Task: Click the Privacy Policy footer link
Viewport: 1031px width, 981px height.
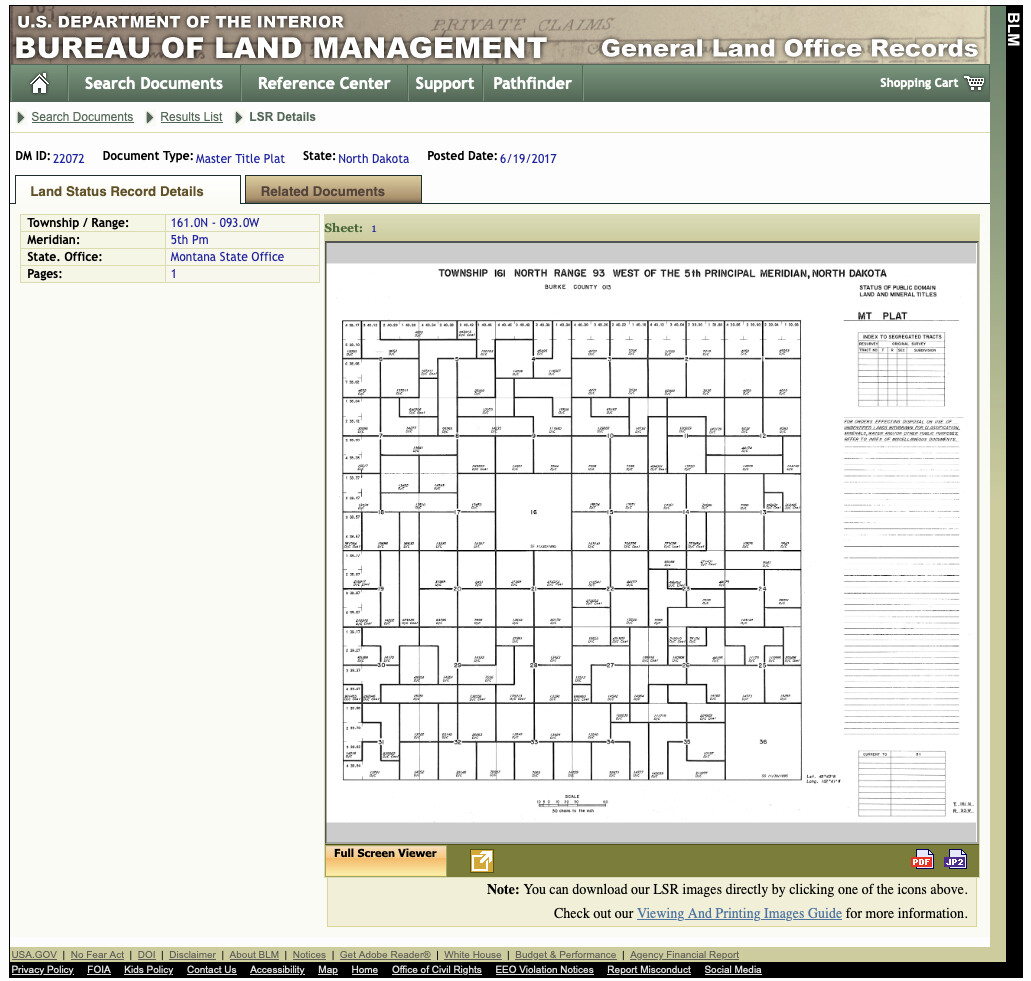Action: click(x=42, y=970)
